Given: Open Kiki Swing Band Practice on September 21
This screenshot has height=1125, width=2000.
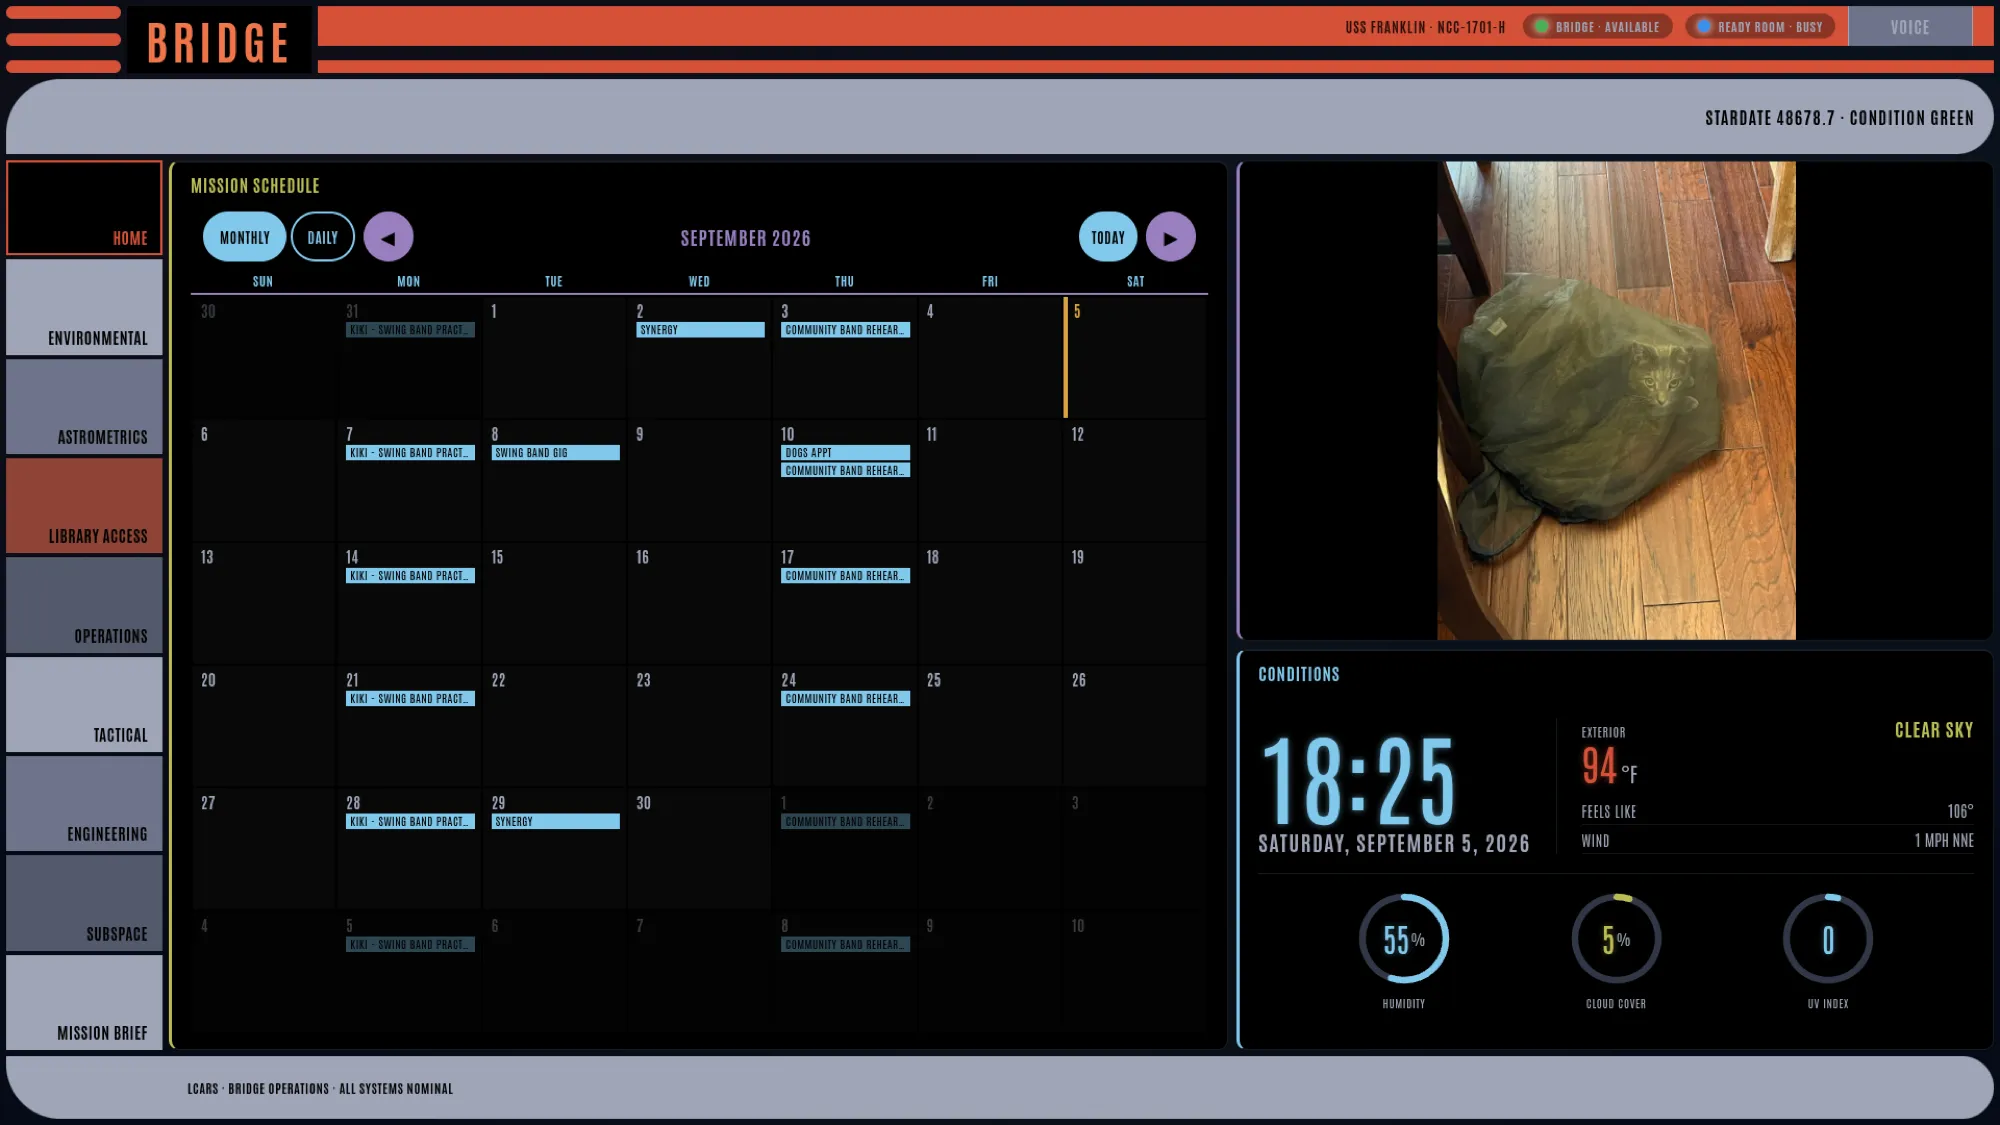Looking at the screenshot, I should [x=410, y=699].
